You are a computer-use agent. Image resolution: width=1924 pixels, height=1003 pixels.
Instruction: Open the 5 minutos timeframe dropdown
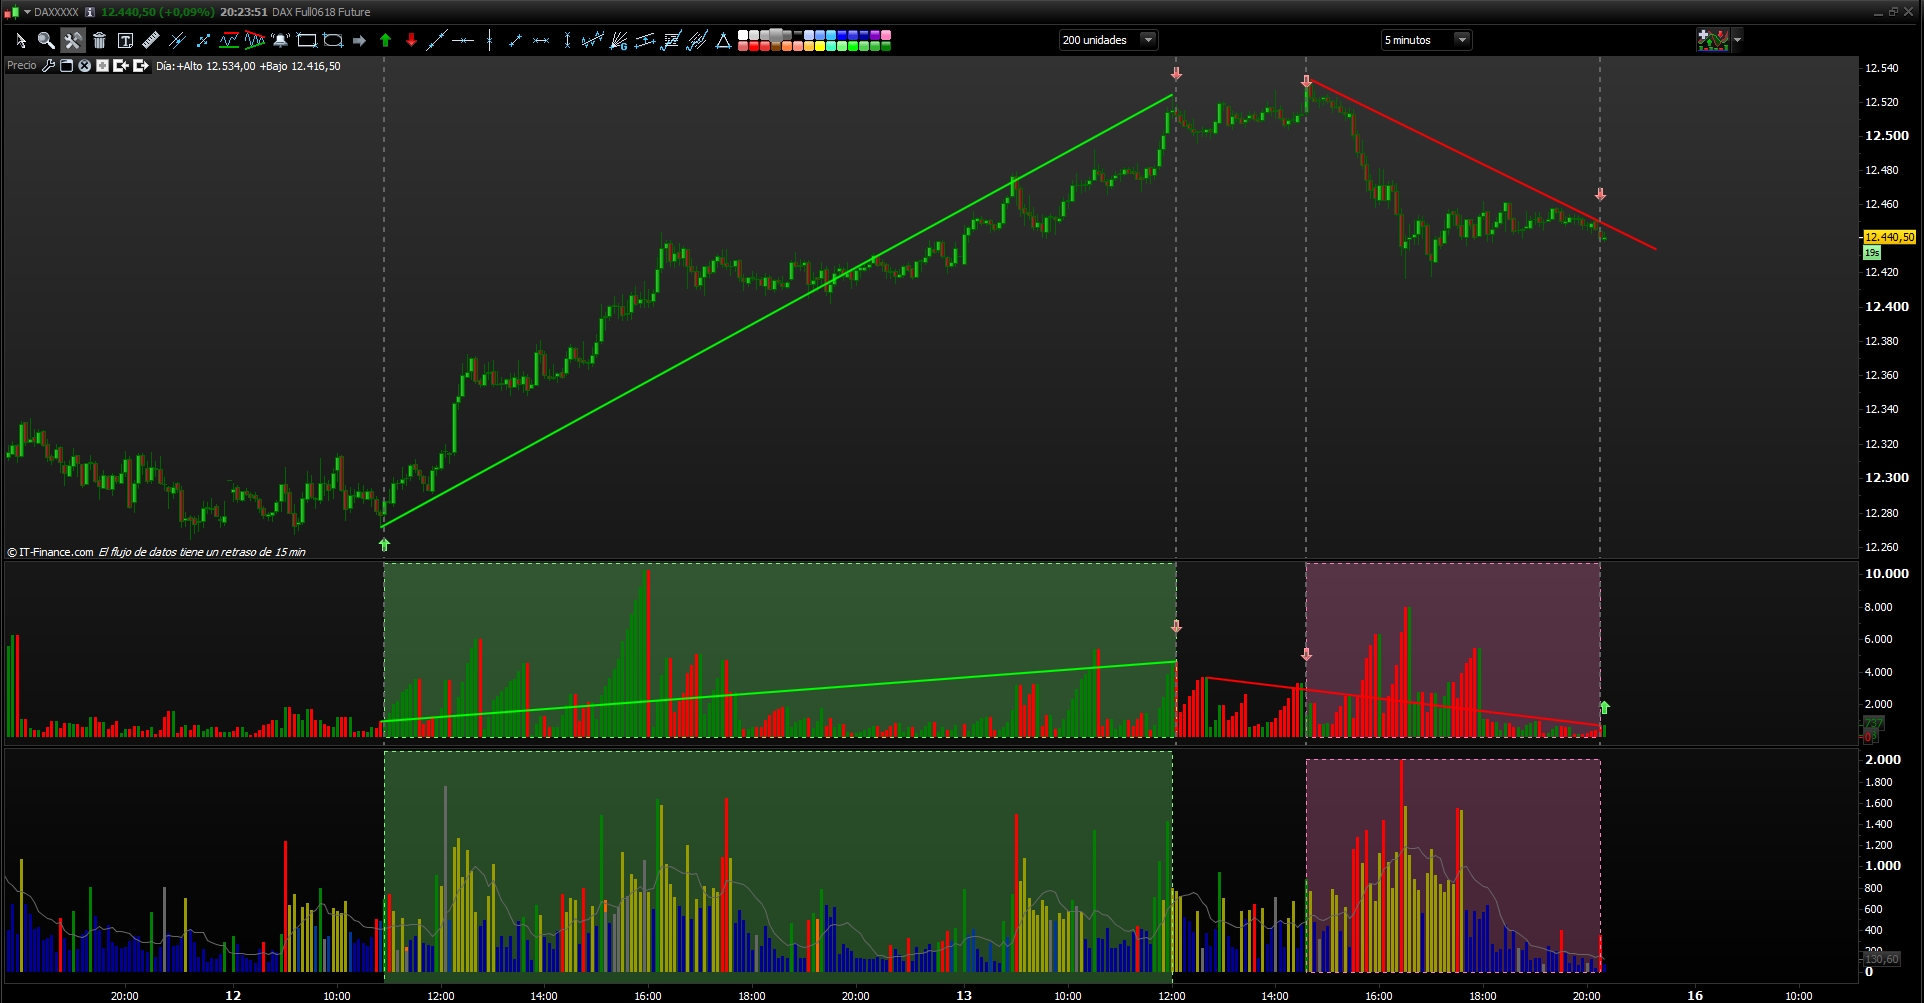pyautogui.click(x=1426, y=40)
